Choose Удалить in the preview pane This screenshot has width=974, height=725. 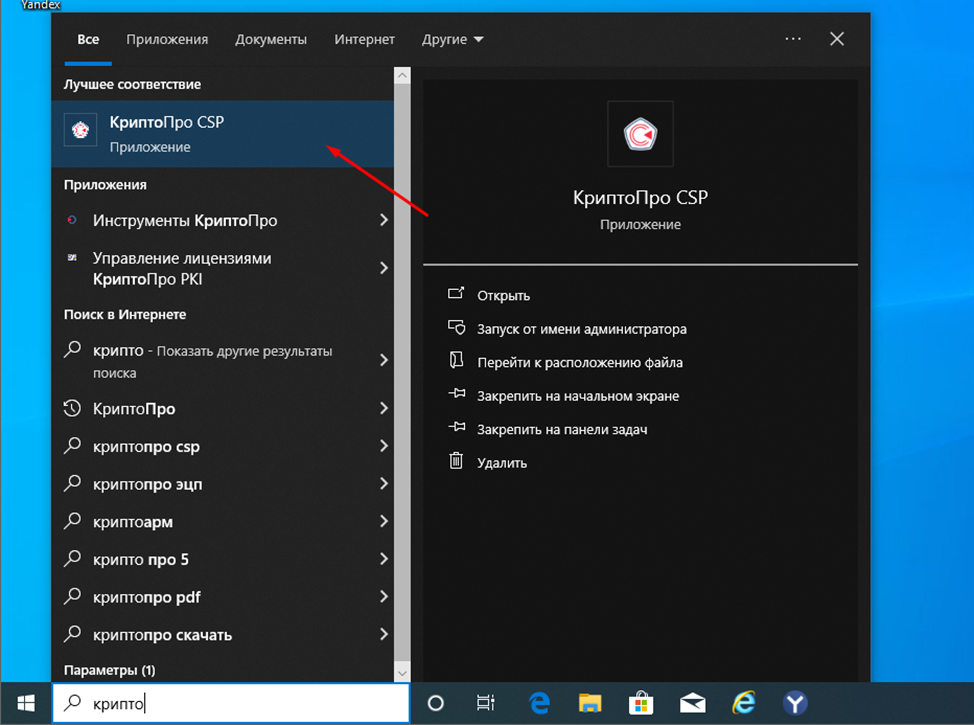pyautogui.click(x=502, y=463)
